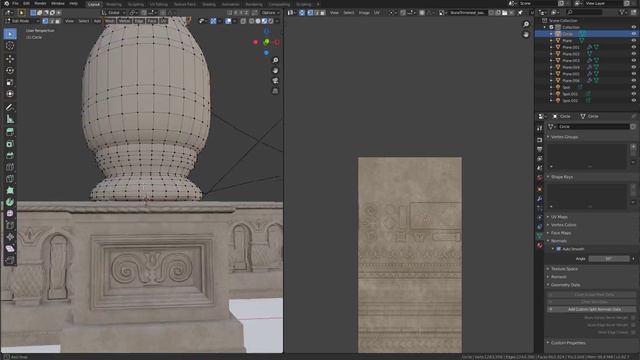Click the viewport zoom magnifier icon
The image size is (640, 360).
[276, 60]
